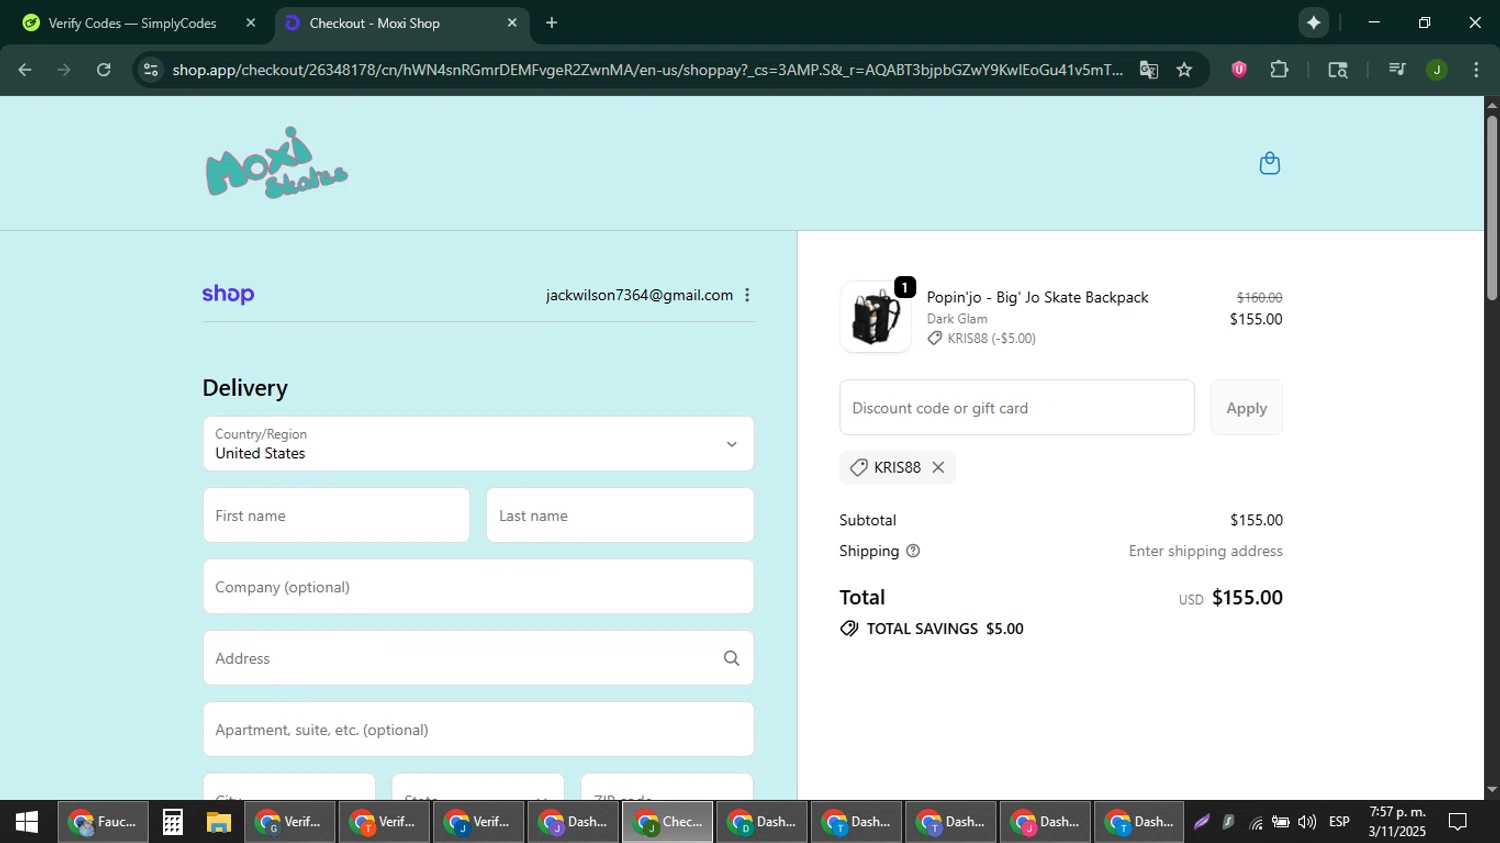Click the Discount code or gift card field
1500x843 pixels.
pyautogui.click(x=1017, y=408)
